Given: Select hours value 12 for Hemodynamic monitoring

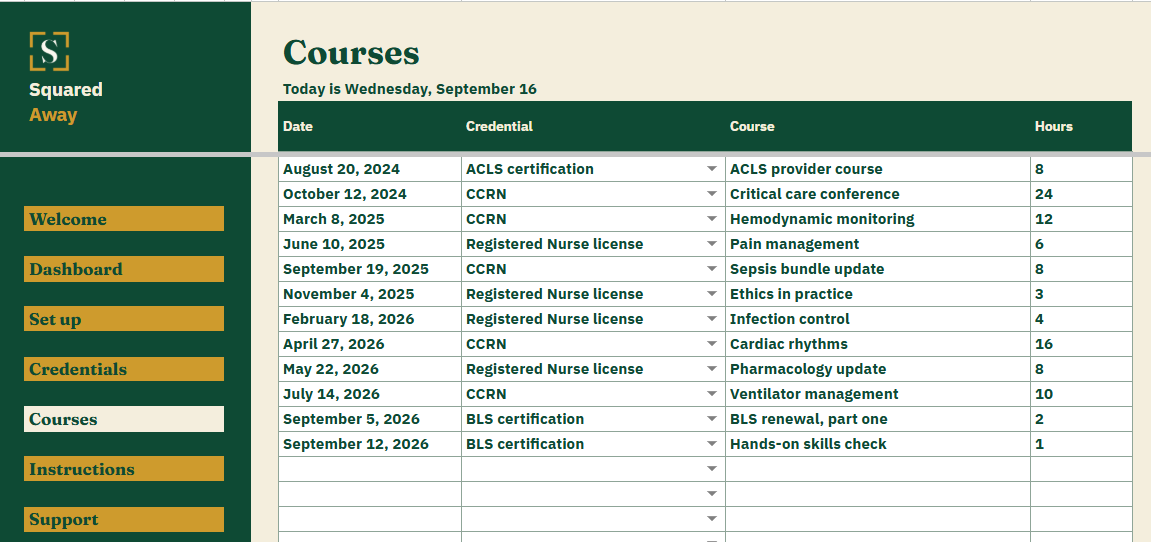Looking at the screenshot, I should tap(1081, 219).
